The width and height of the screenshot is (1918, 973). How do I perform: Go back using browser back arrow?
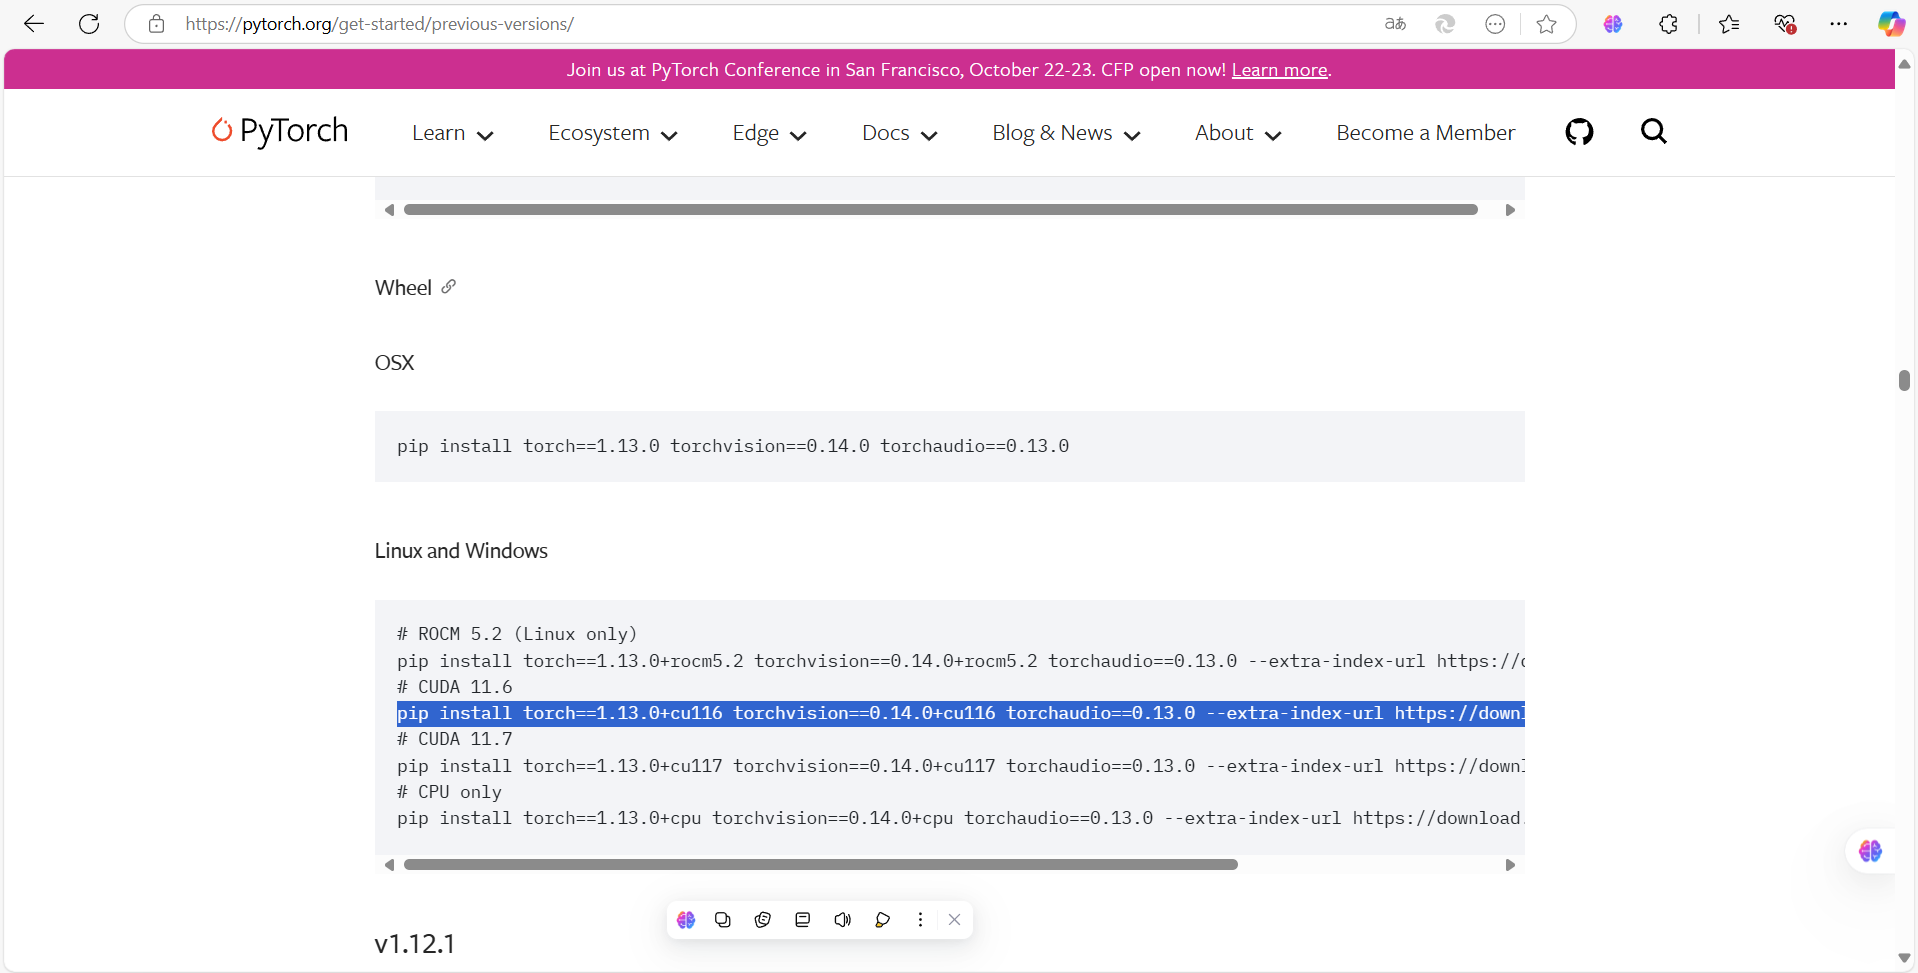pyautogui.click(x=34, y=24)
